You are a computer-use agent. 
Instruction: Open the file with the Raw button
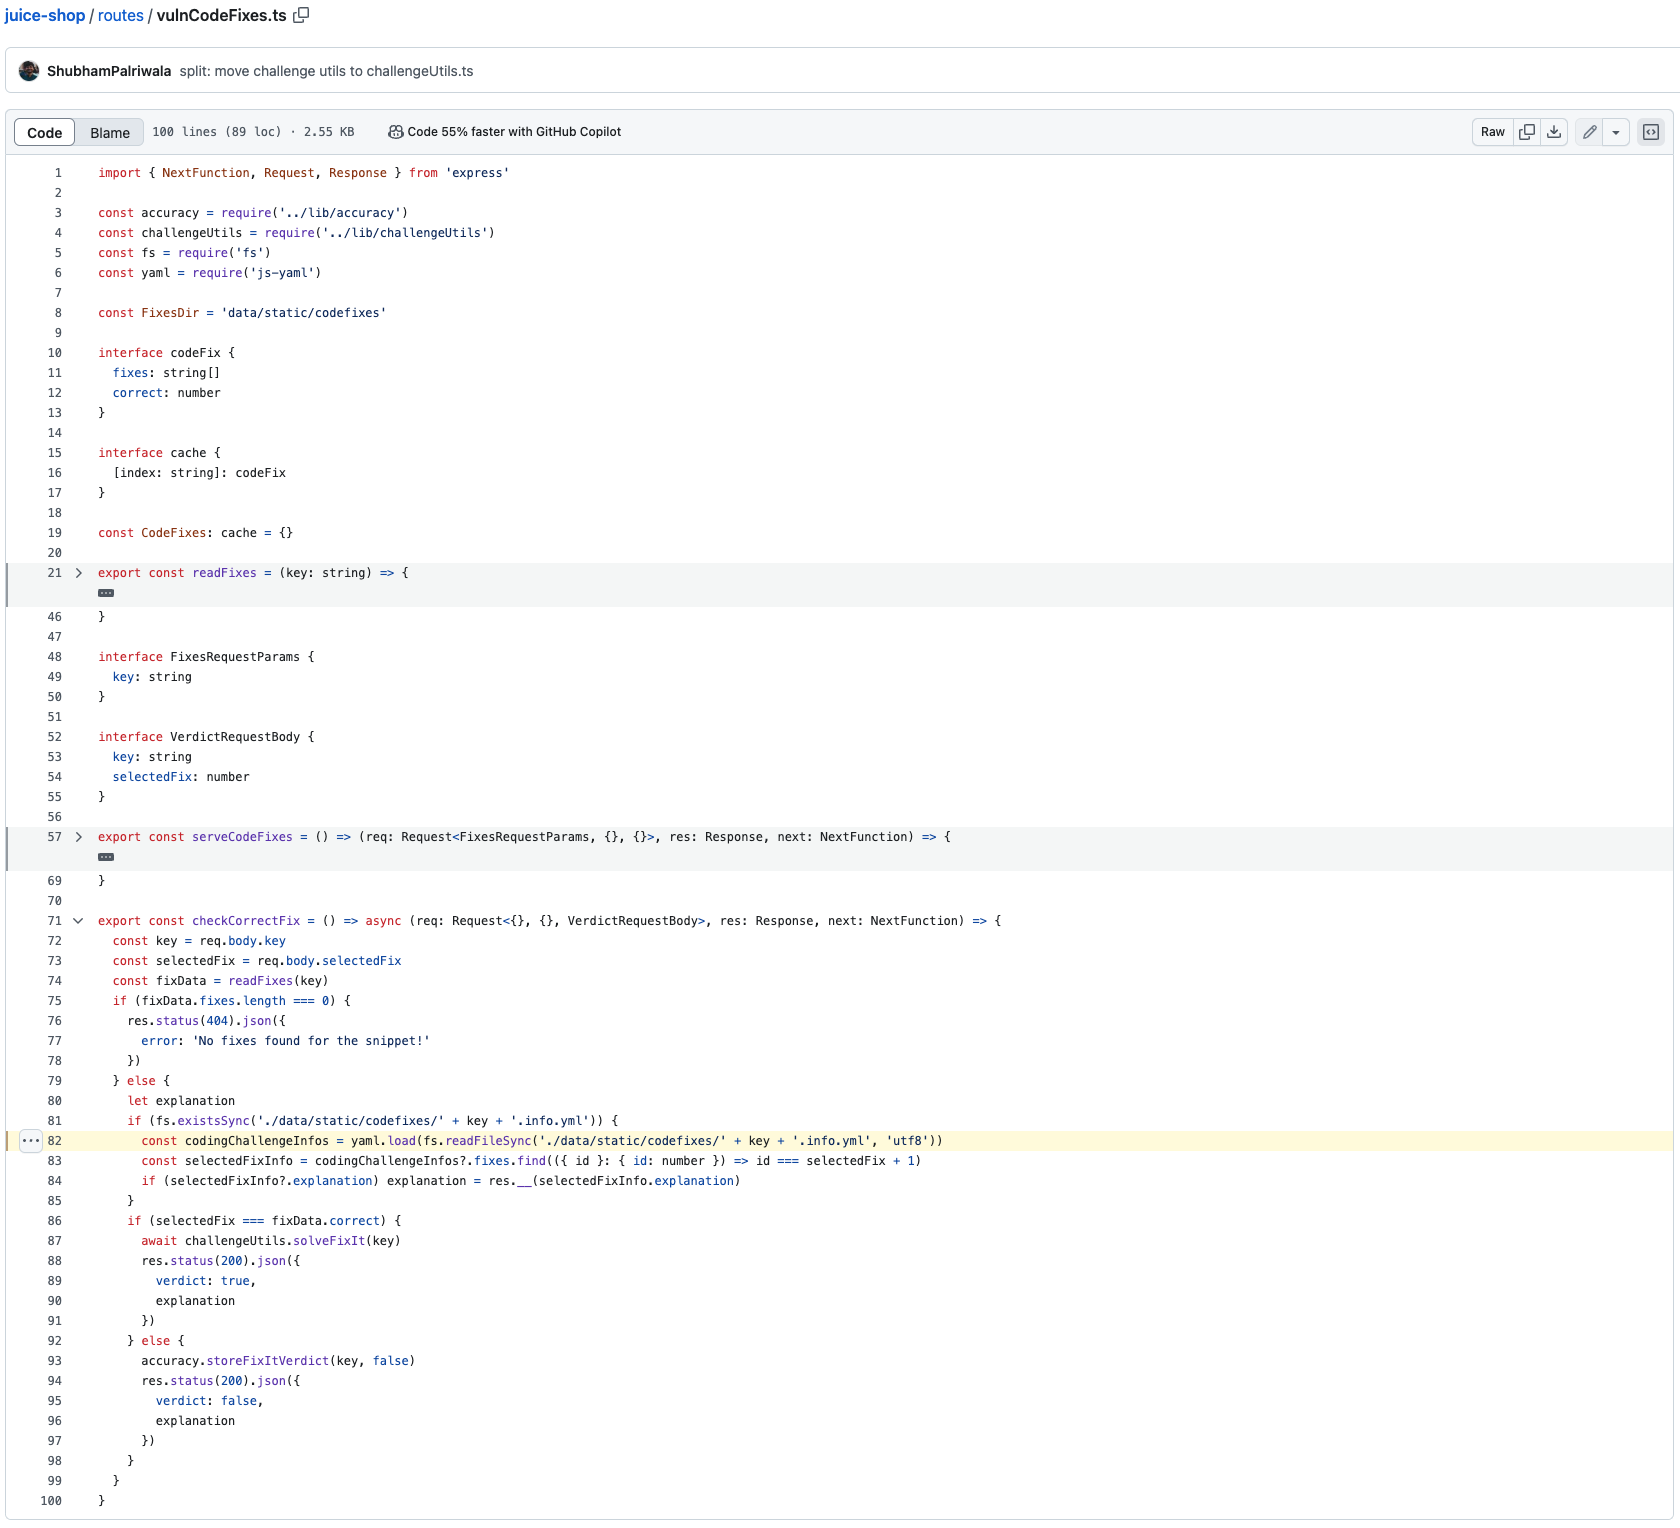[x=1492, y=131]
